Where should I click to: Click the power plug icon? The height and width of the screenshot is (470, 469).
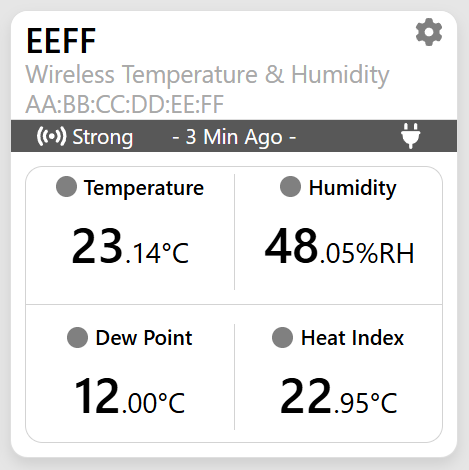pos(410,135)
